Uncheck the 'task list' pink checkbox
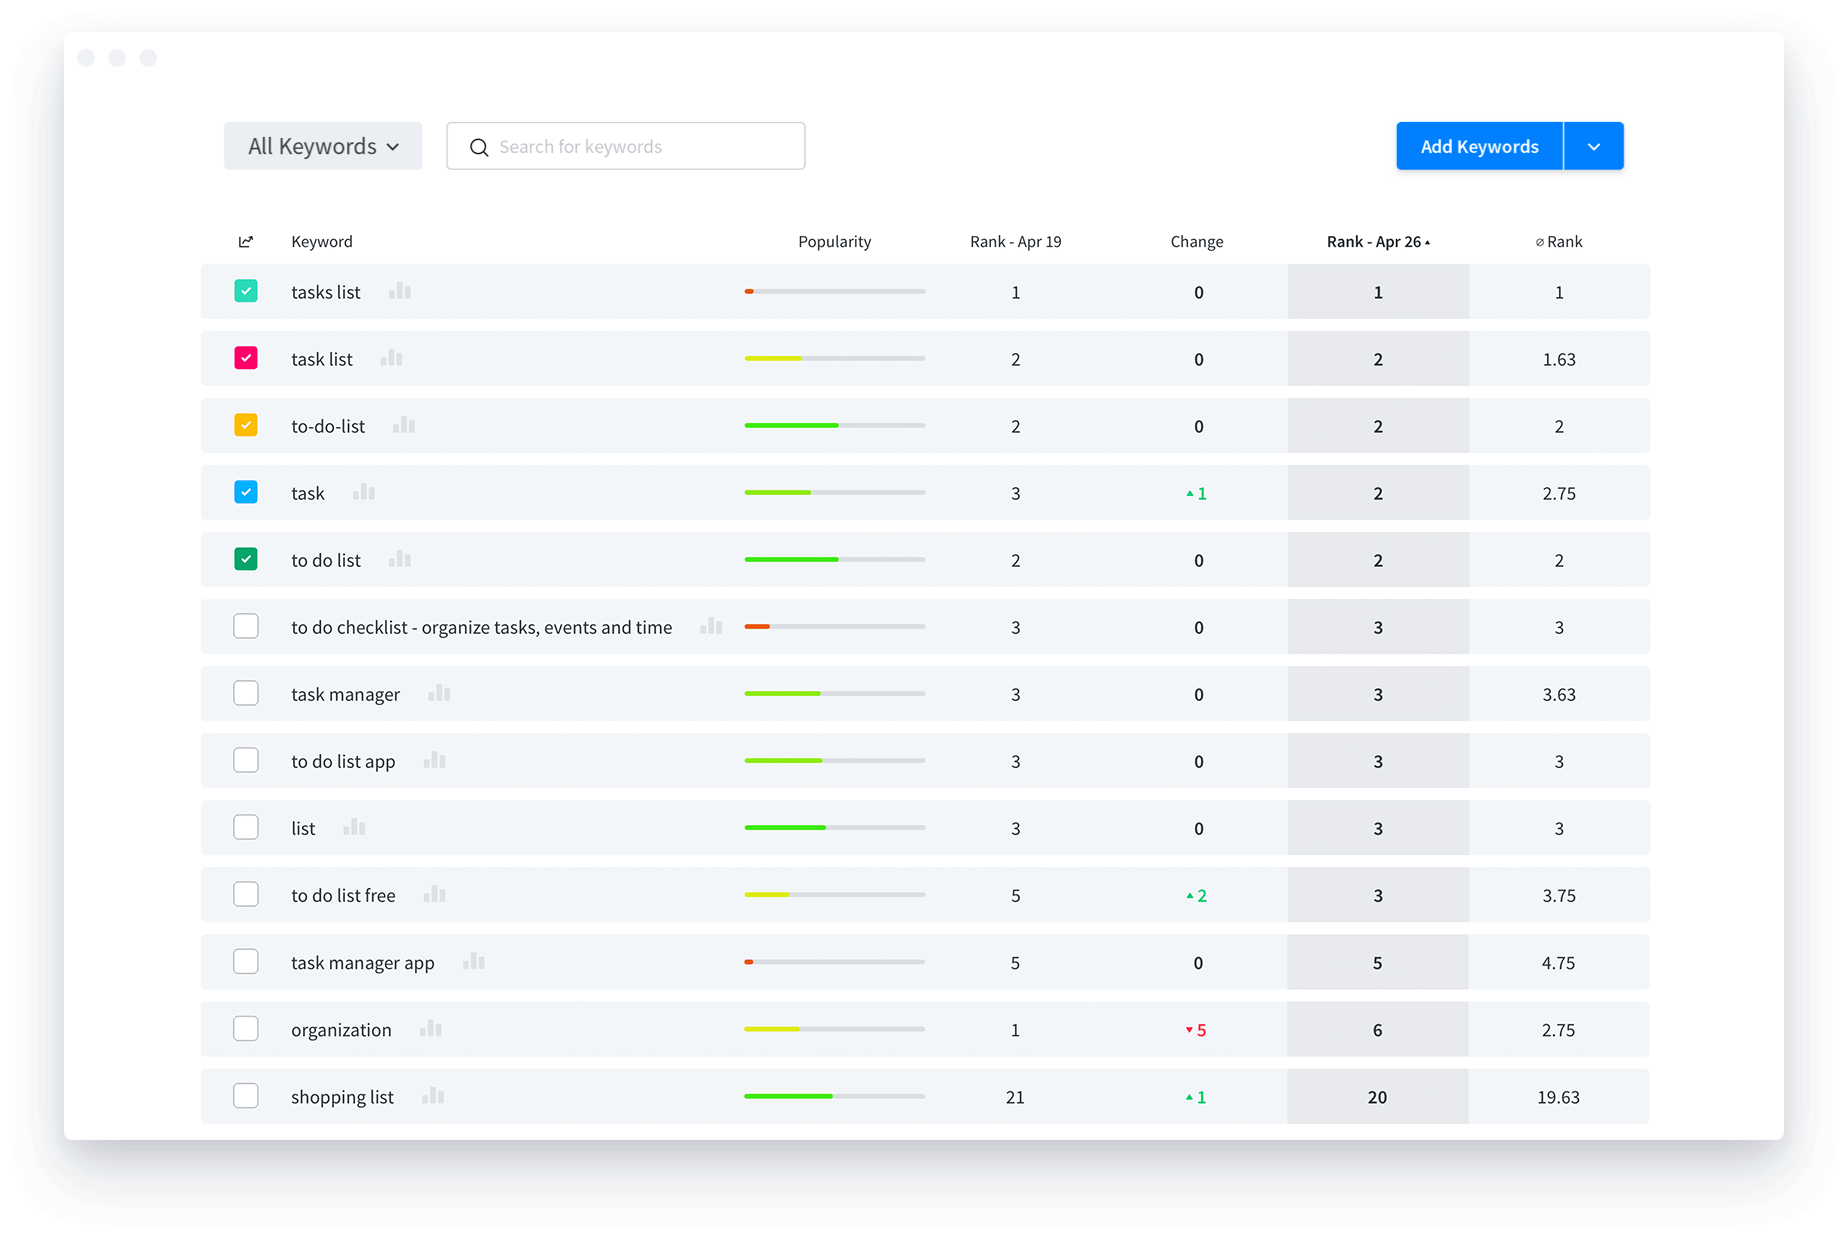The image size is (1848, 1236). pos(246,358)
